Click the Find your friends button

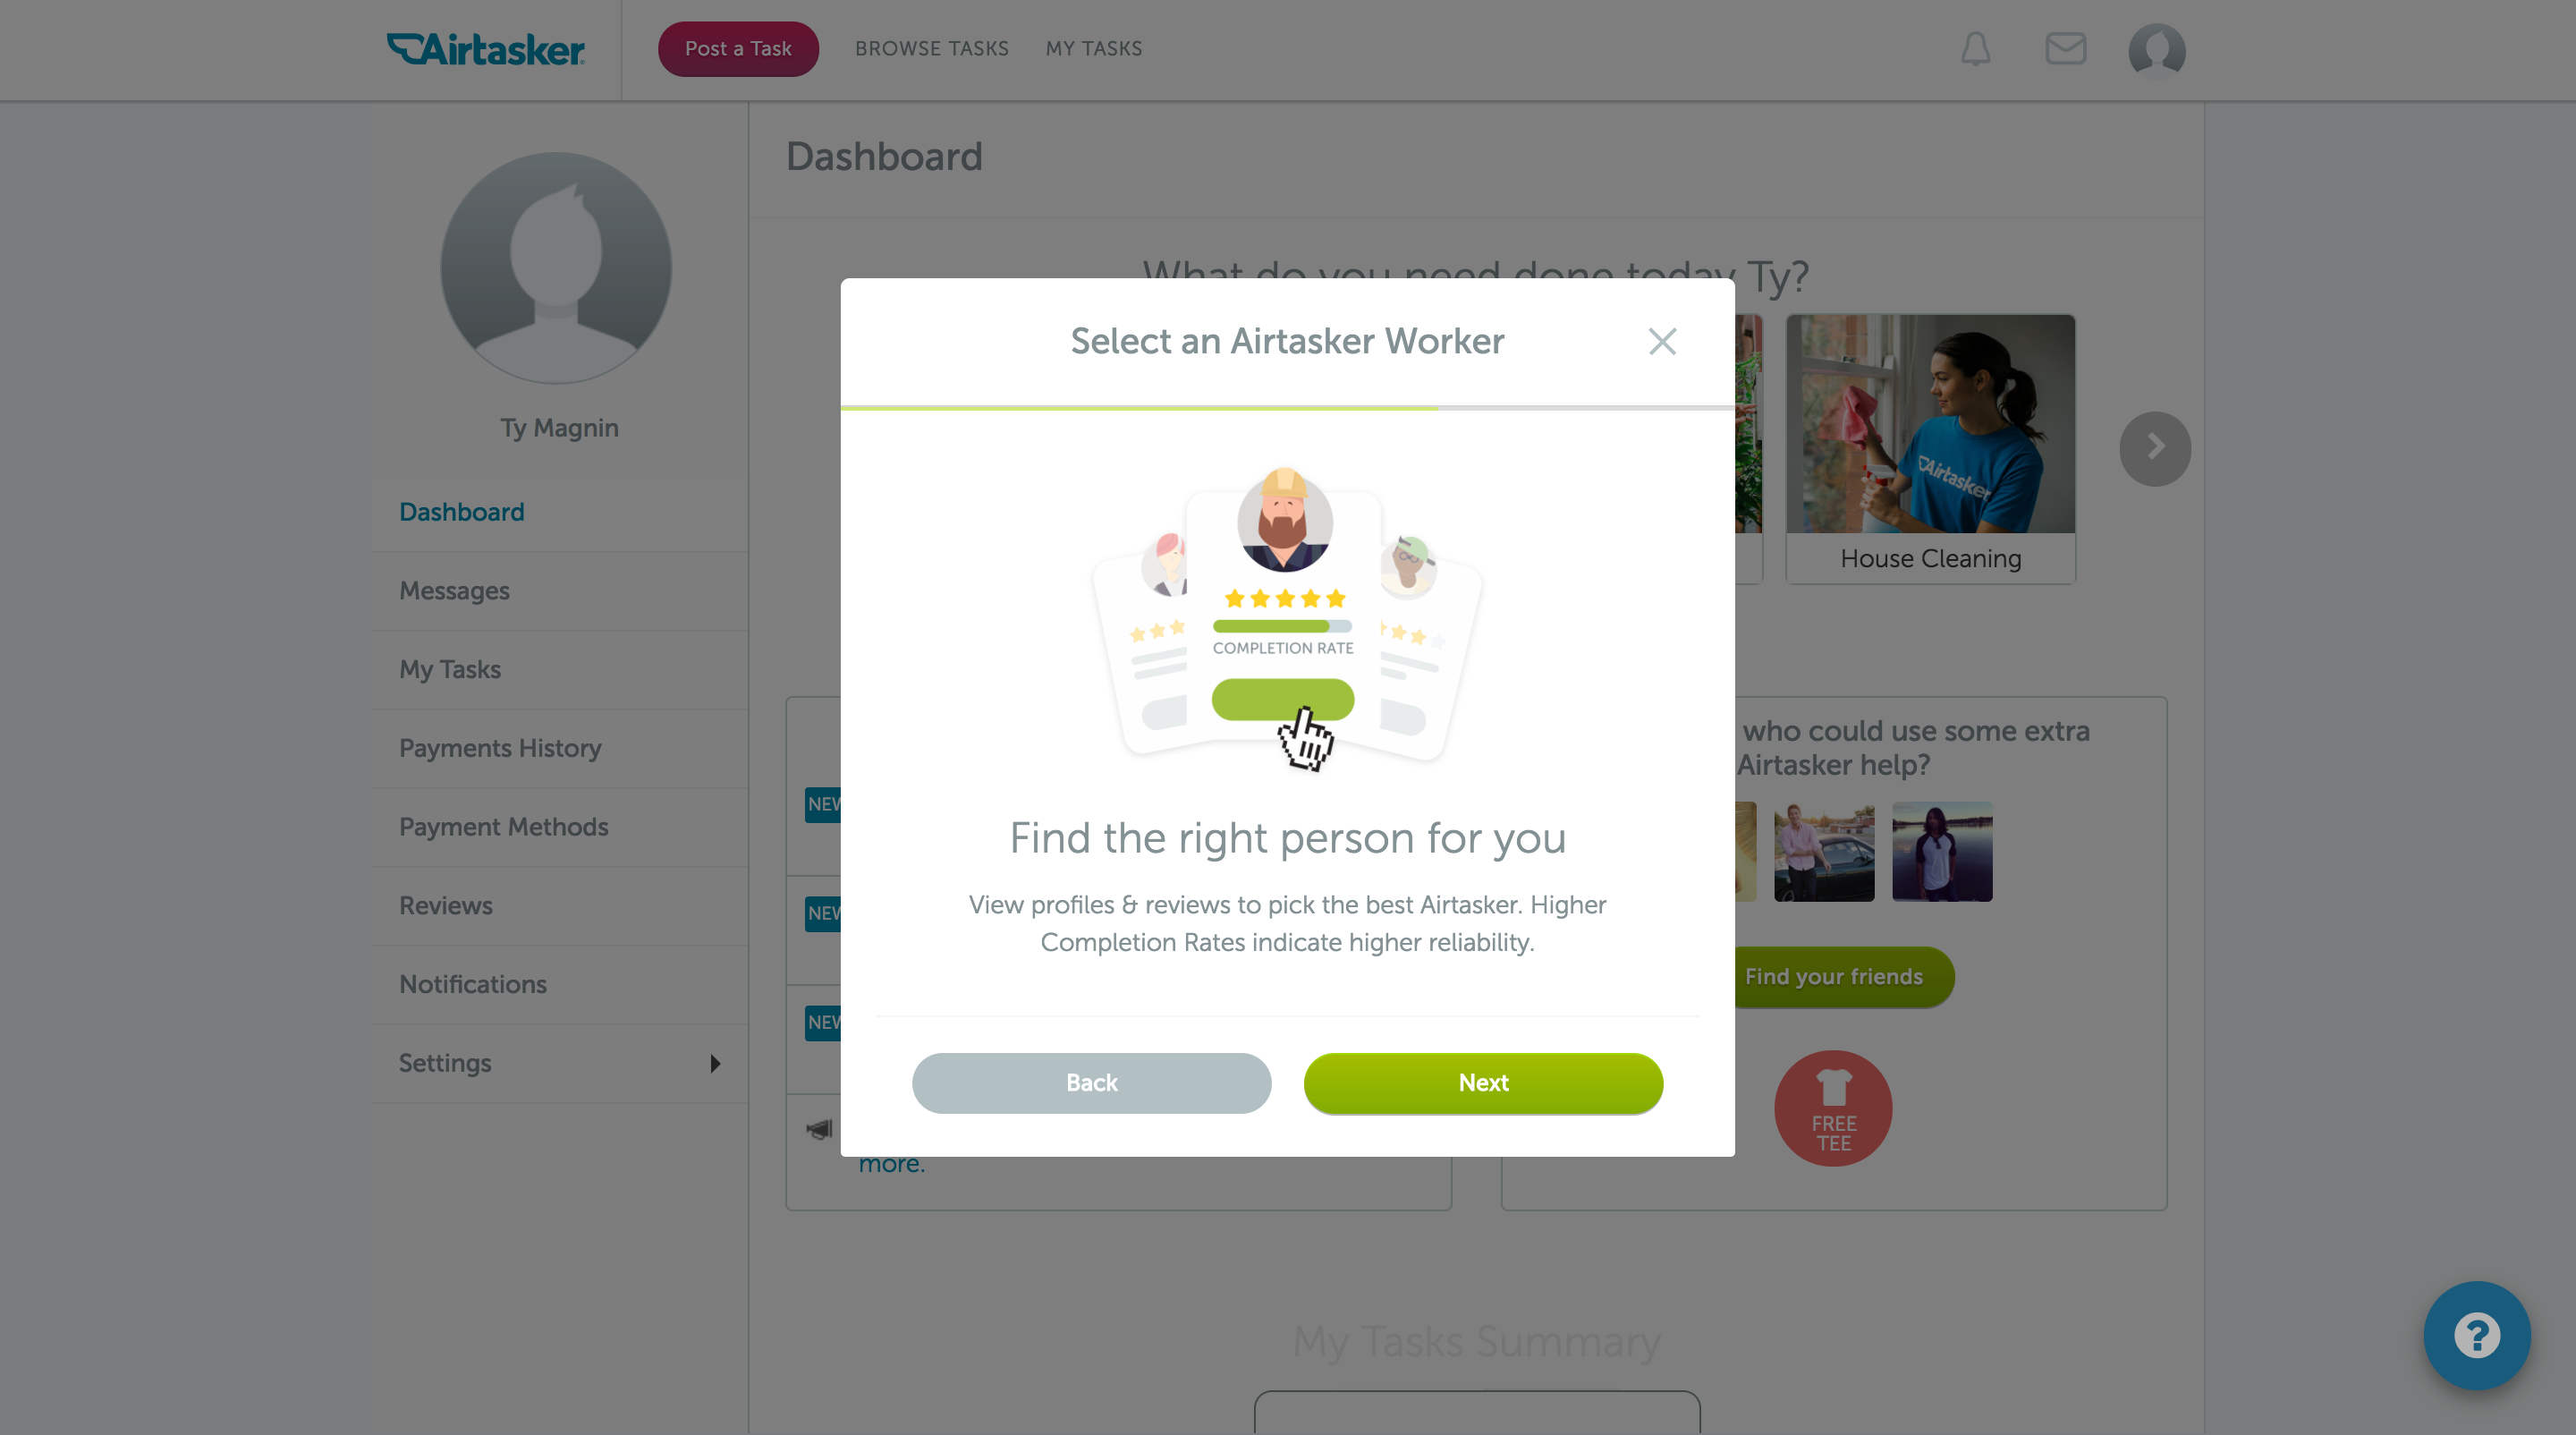[1833, 977]
